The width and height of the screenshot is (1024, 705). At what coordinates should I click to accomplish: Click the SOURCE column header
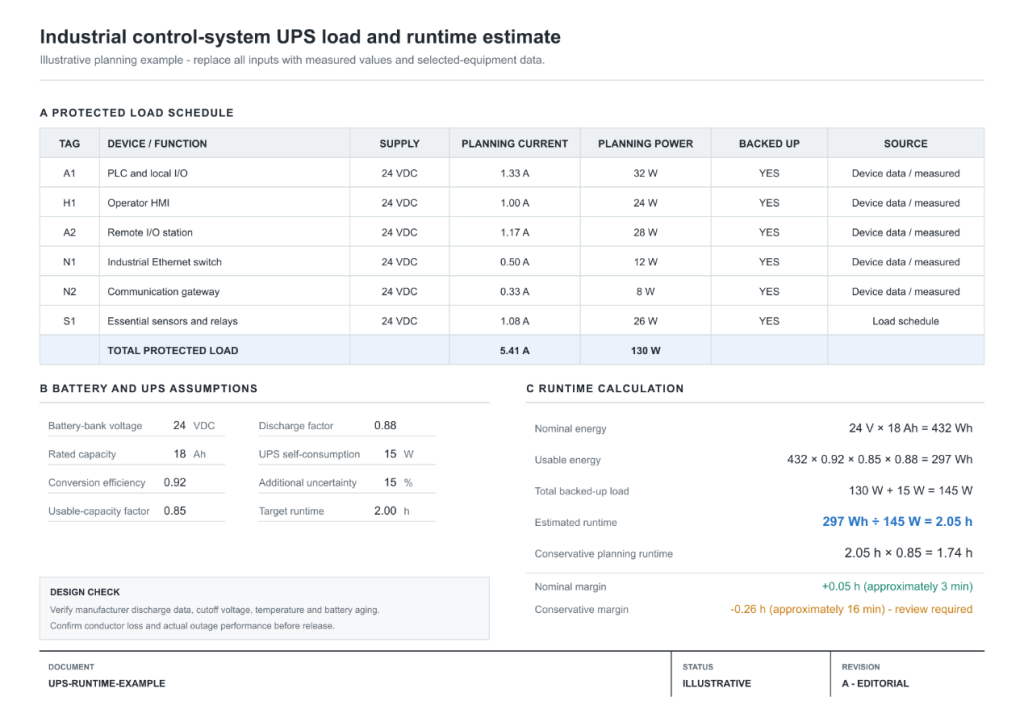905,144
